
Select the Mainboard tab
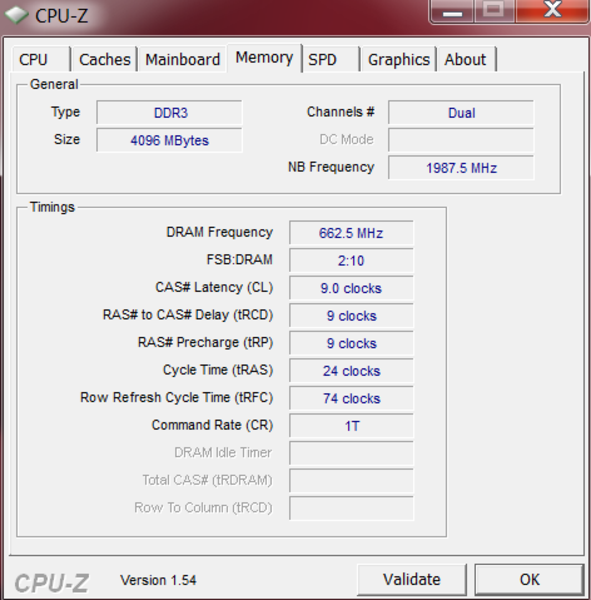pyautogui.click(x=183, y=59)
